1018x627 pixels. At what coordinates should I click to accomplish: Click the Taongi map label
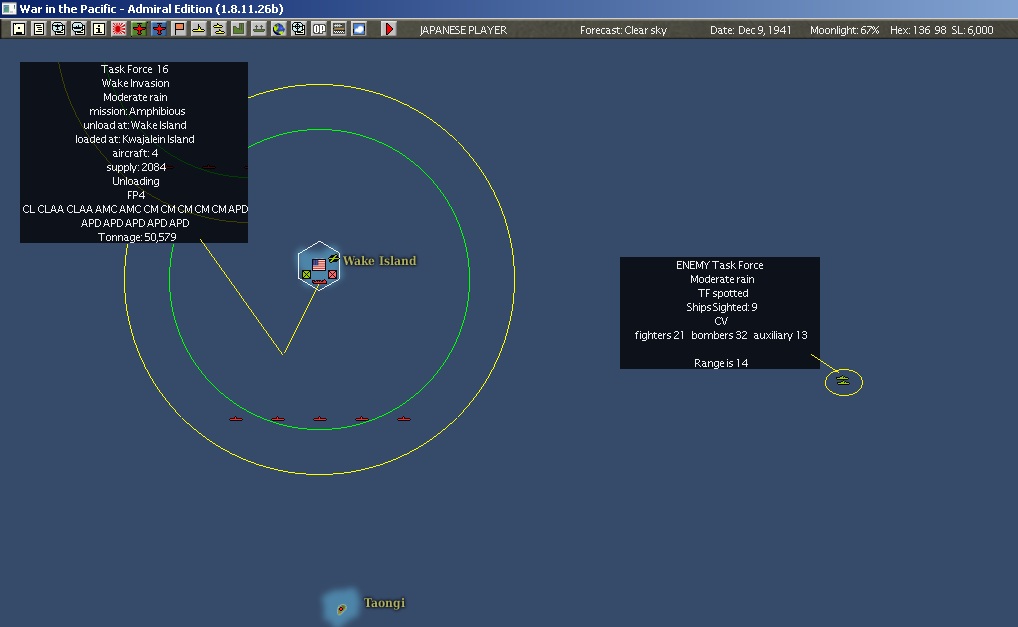pos(384,603)
